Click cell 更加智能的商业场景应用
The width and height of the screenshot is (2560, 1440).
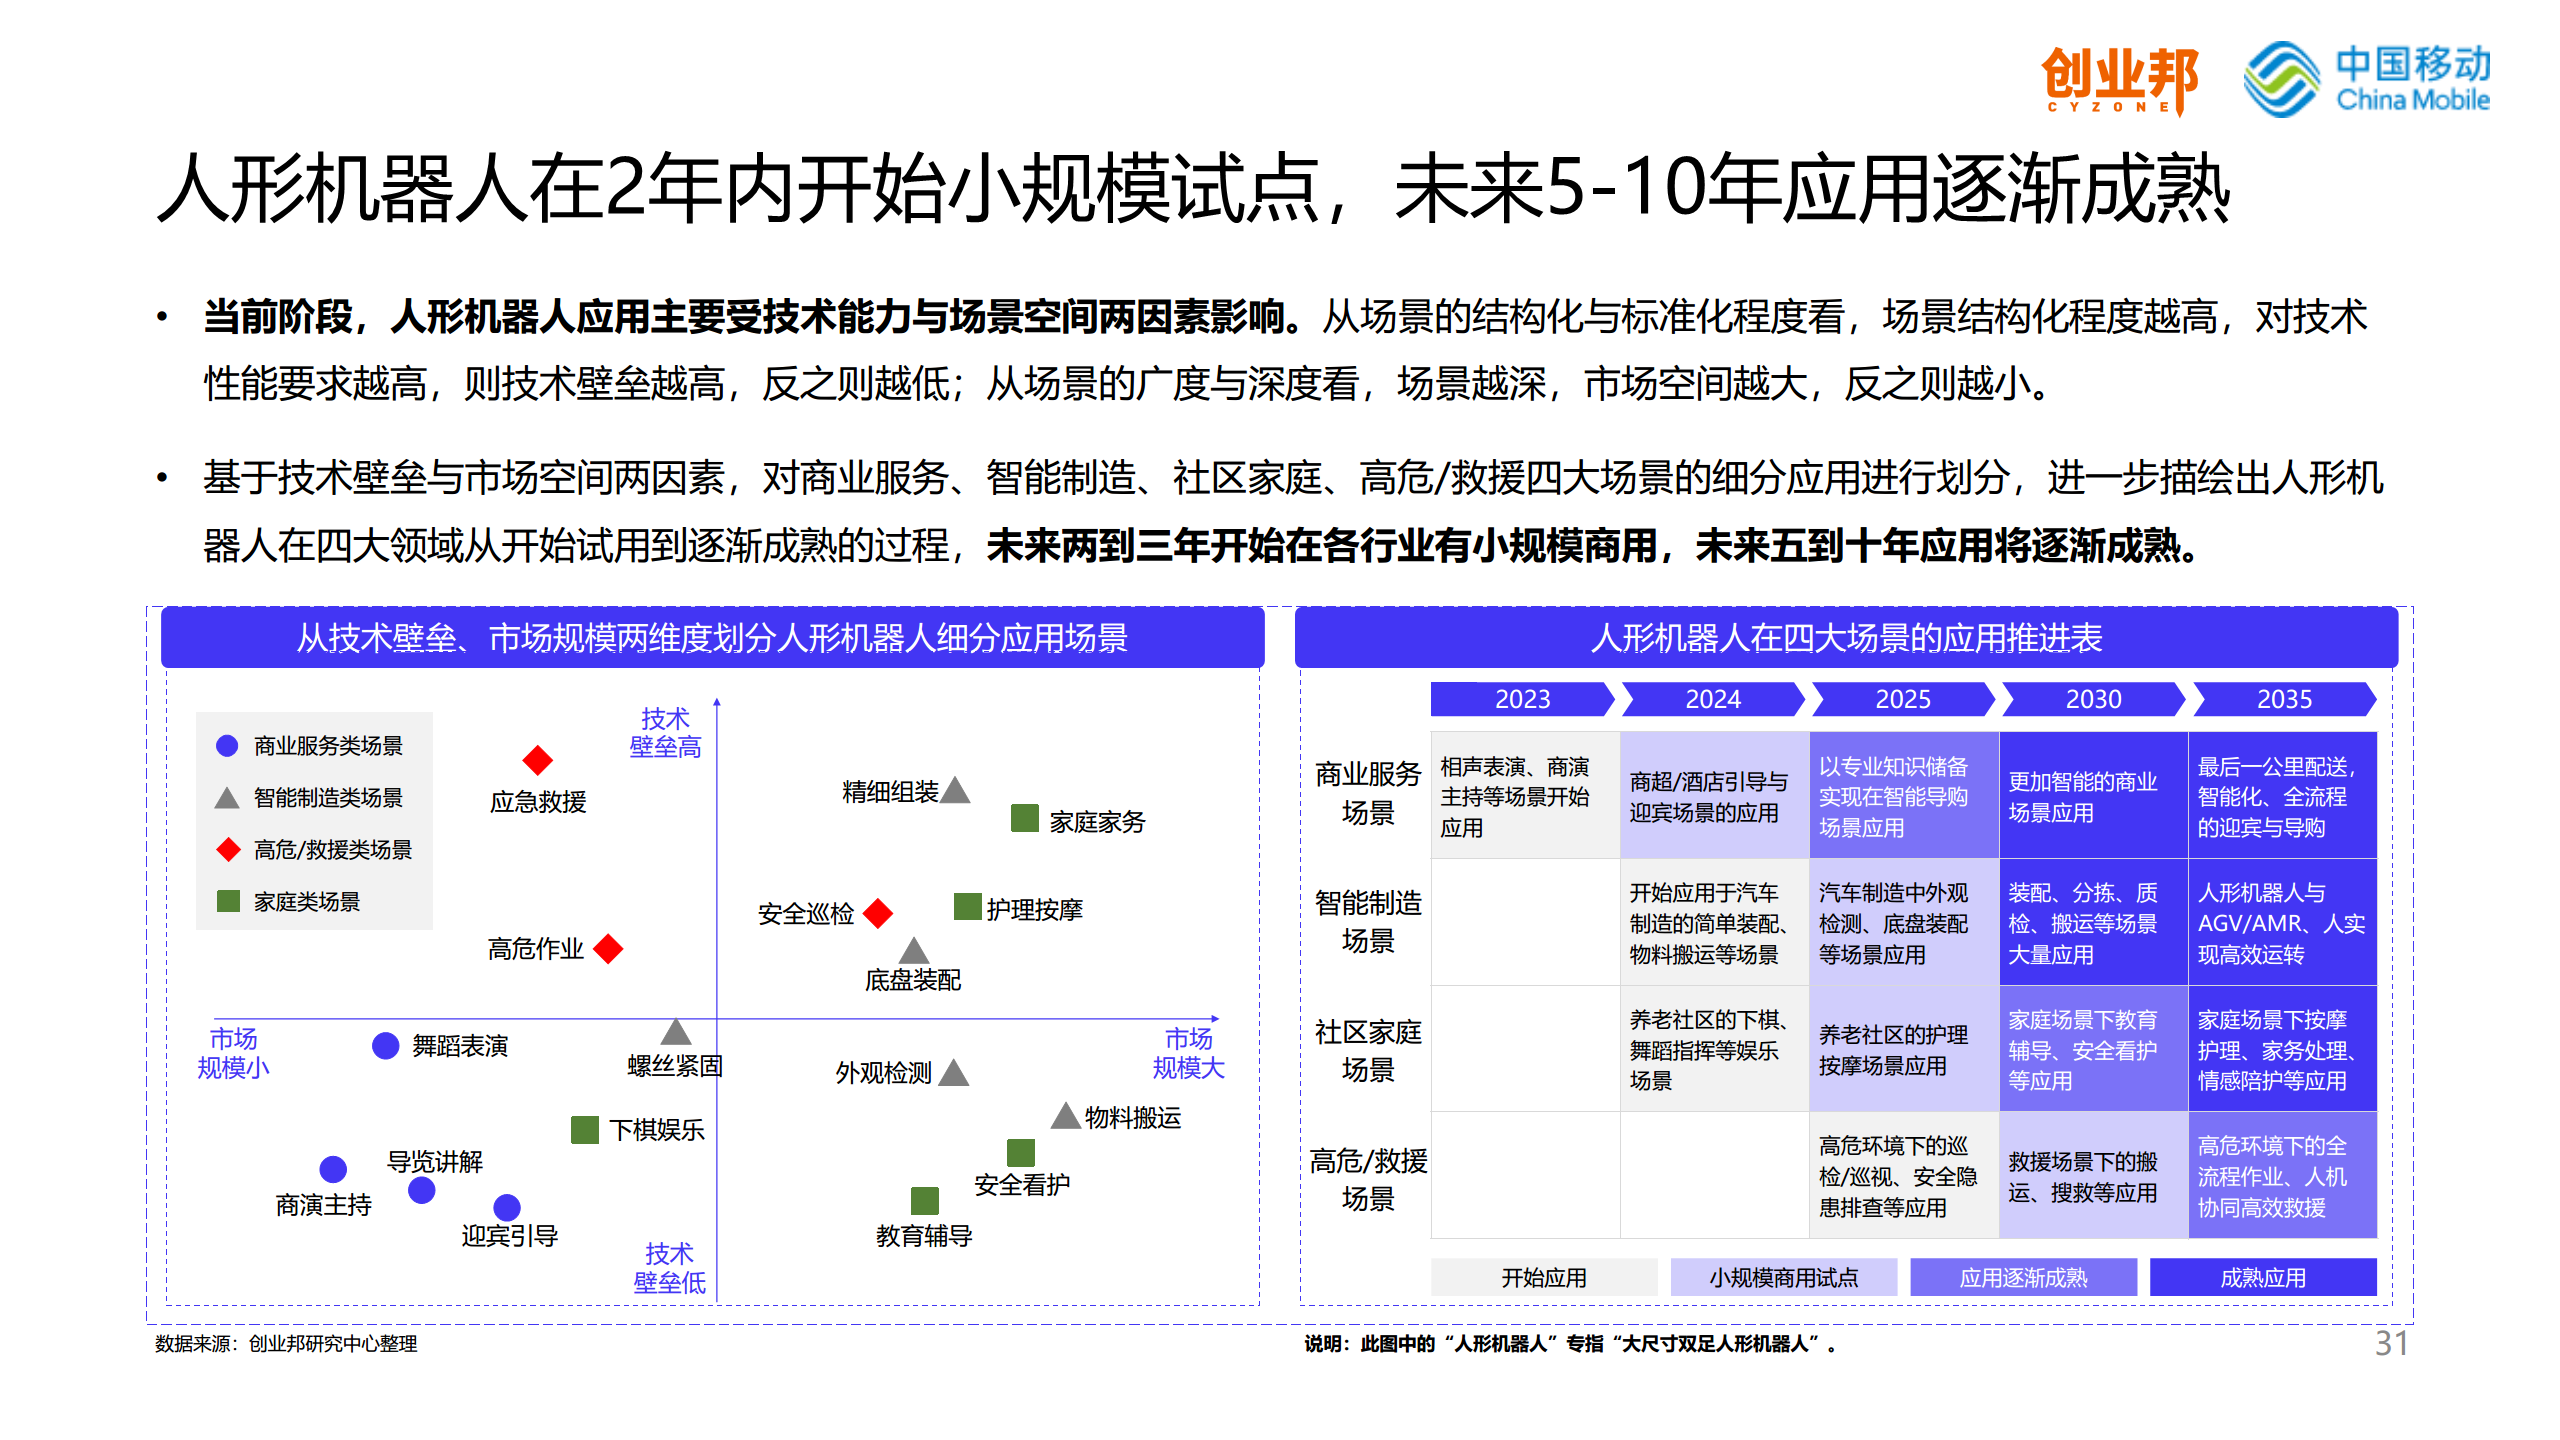click(2093, 796)
